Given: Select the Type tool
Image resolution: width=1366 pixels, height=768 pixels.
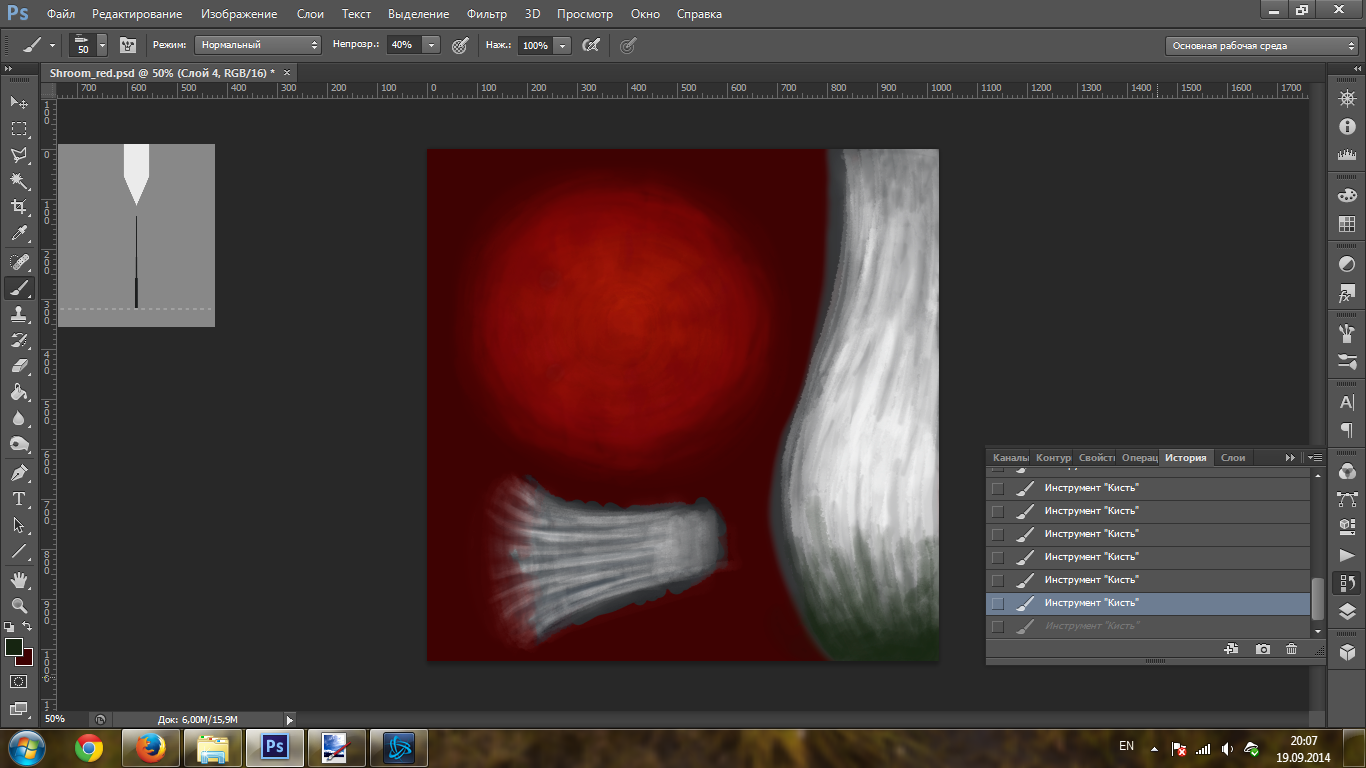Looking at the screenshot, I should click(x=19, y=499).
